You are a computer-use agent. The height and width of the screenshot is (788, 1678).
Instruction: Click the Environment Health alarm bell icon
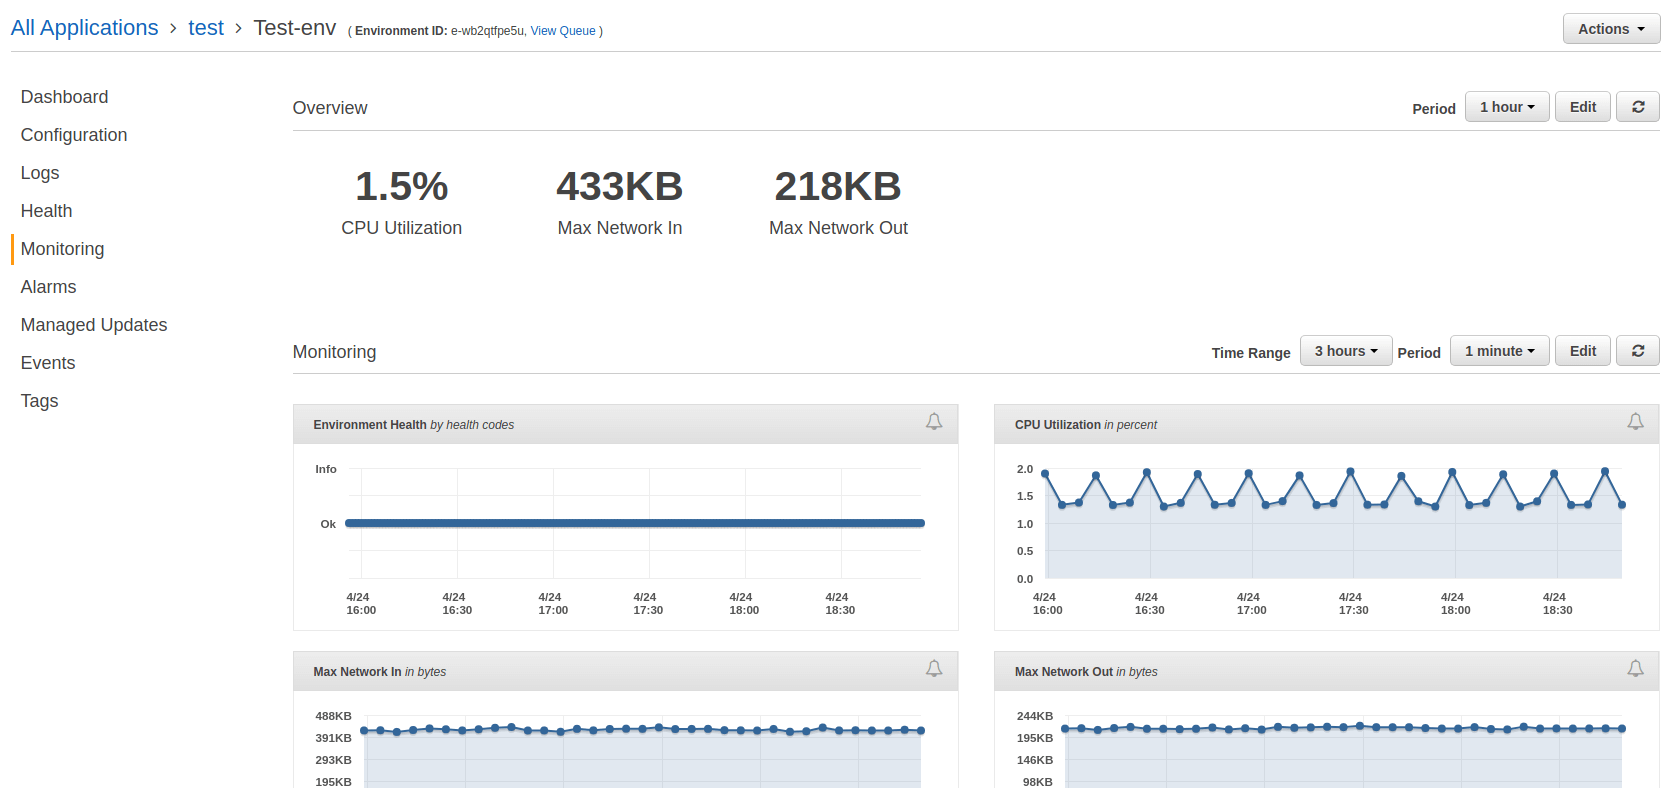click(x=933, y=422)
